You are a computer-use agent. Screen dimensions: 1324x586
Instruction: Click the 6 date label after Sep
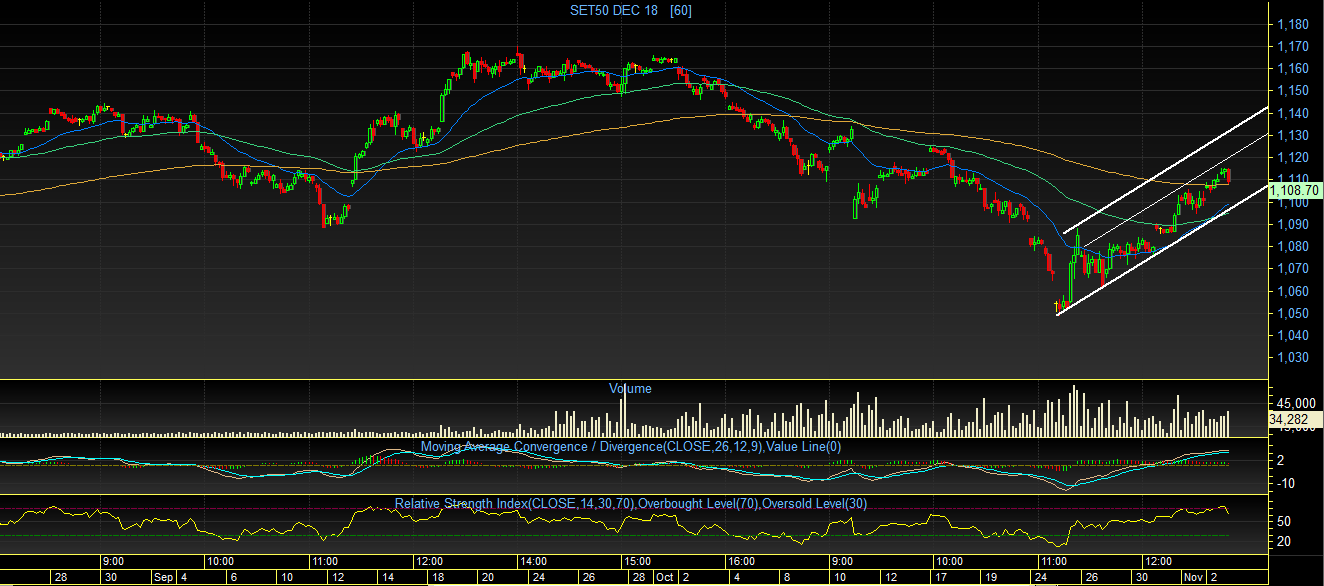(x=234, y=577)
